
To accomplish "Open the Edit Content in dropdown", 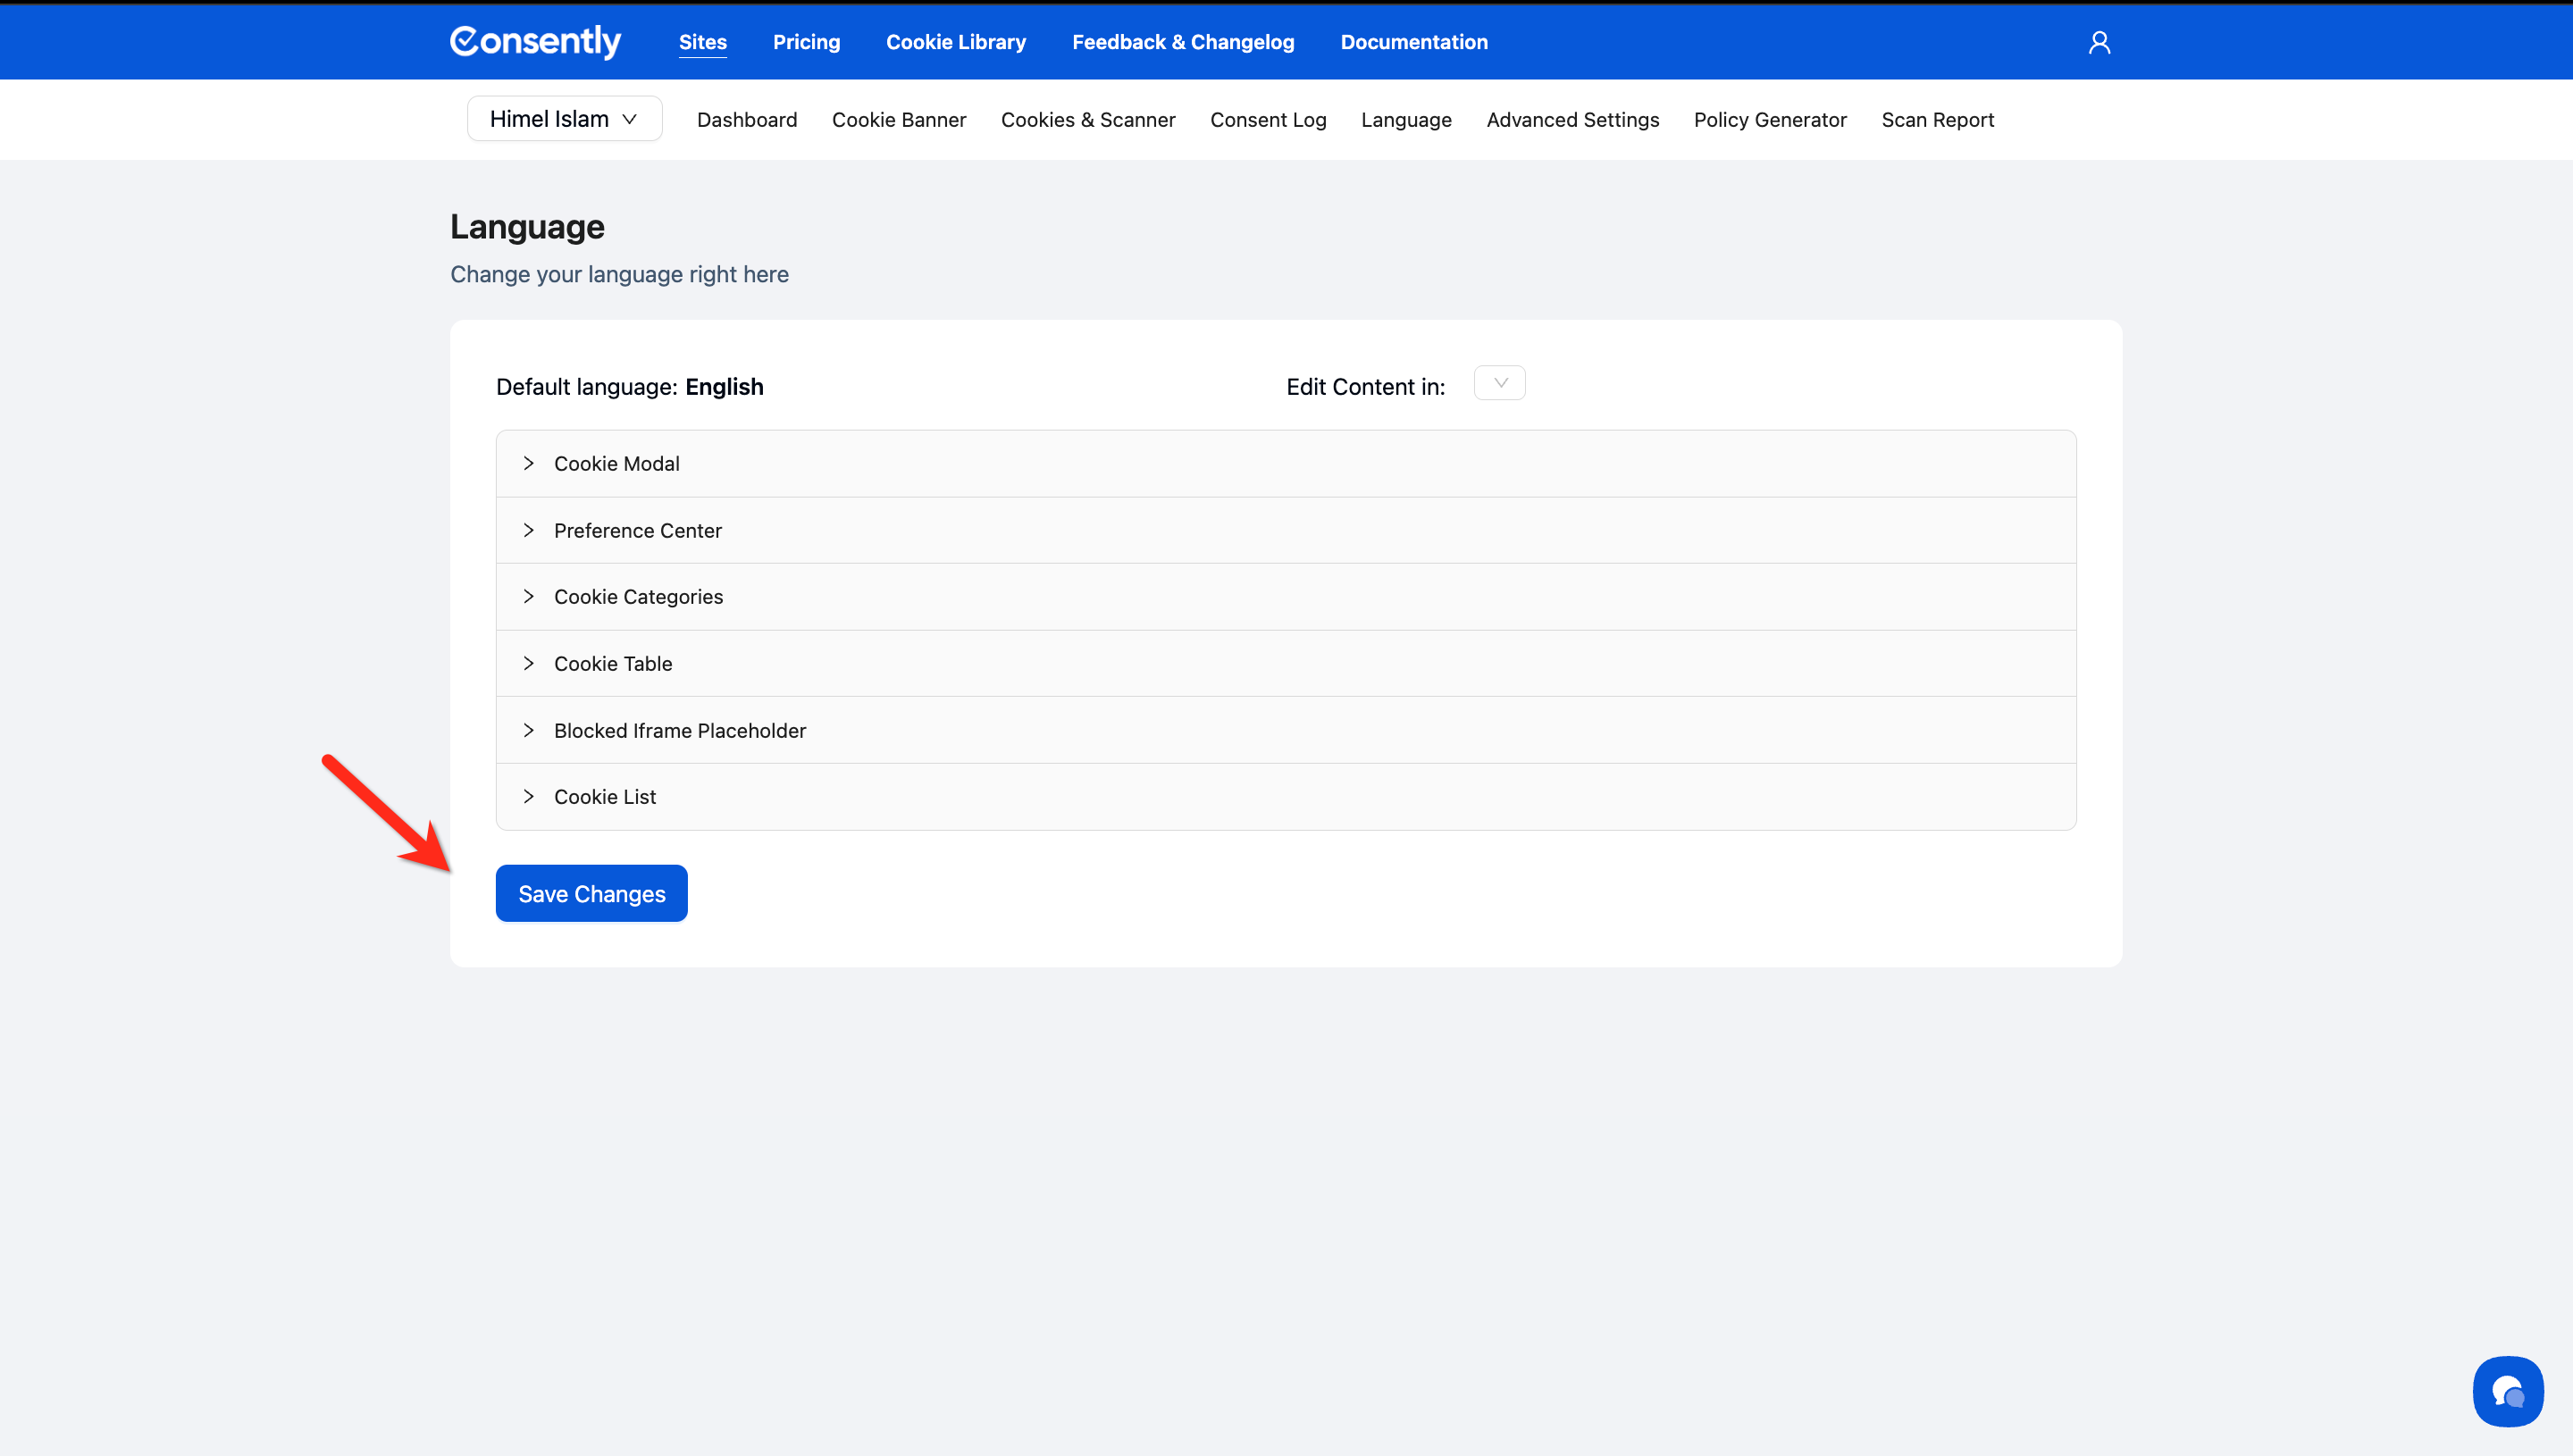I will tap(1499, 384).
